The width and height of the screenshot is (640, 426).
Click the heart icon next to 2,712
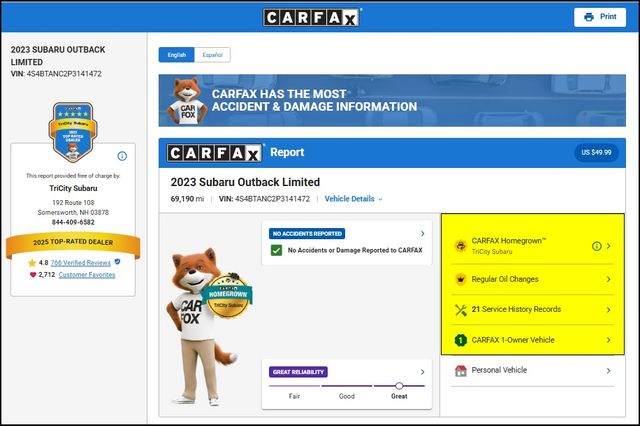(33, 275)
